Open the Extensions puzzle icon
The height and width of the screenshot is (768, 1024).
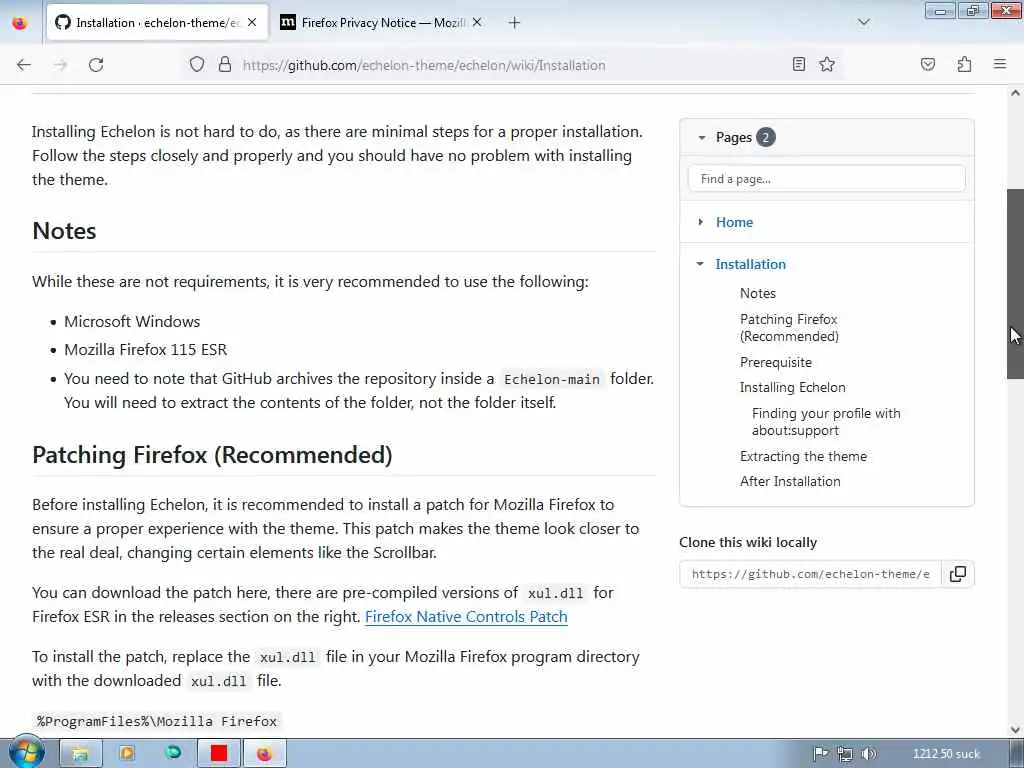tap(964, 64)
